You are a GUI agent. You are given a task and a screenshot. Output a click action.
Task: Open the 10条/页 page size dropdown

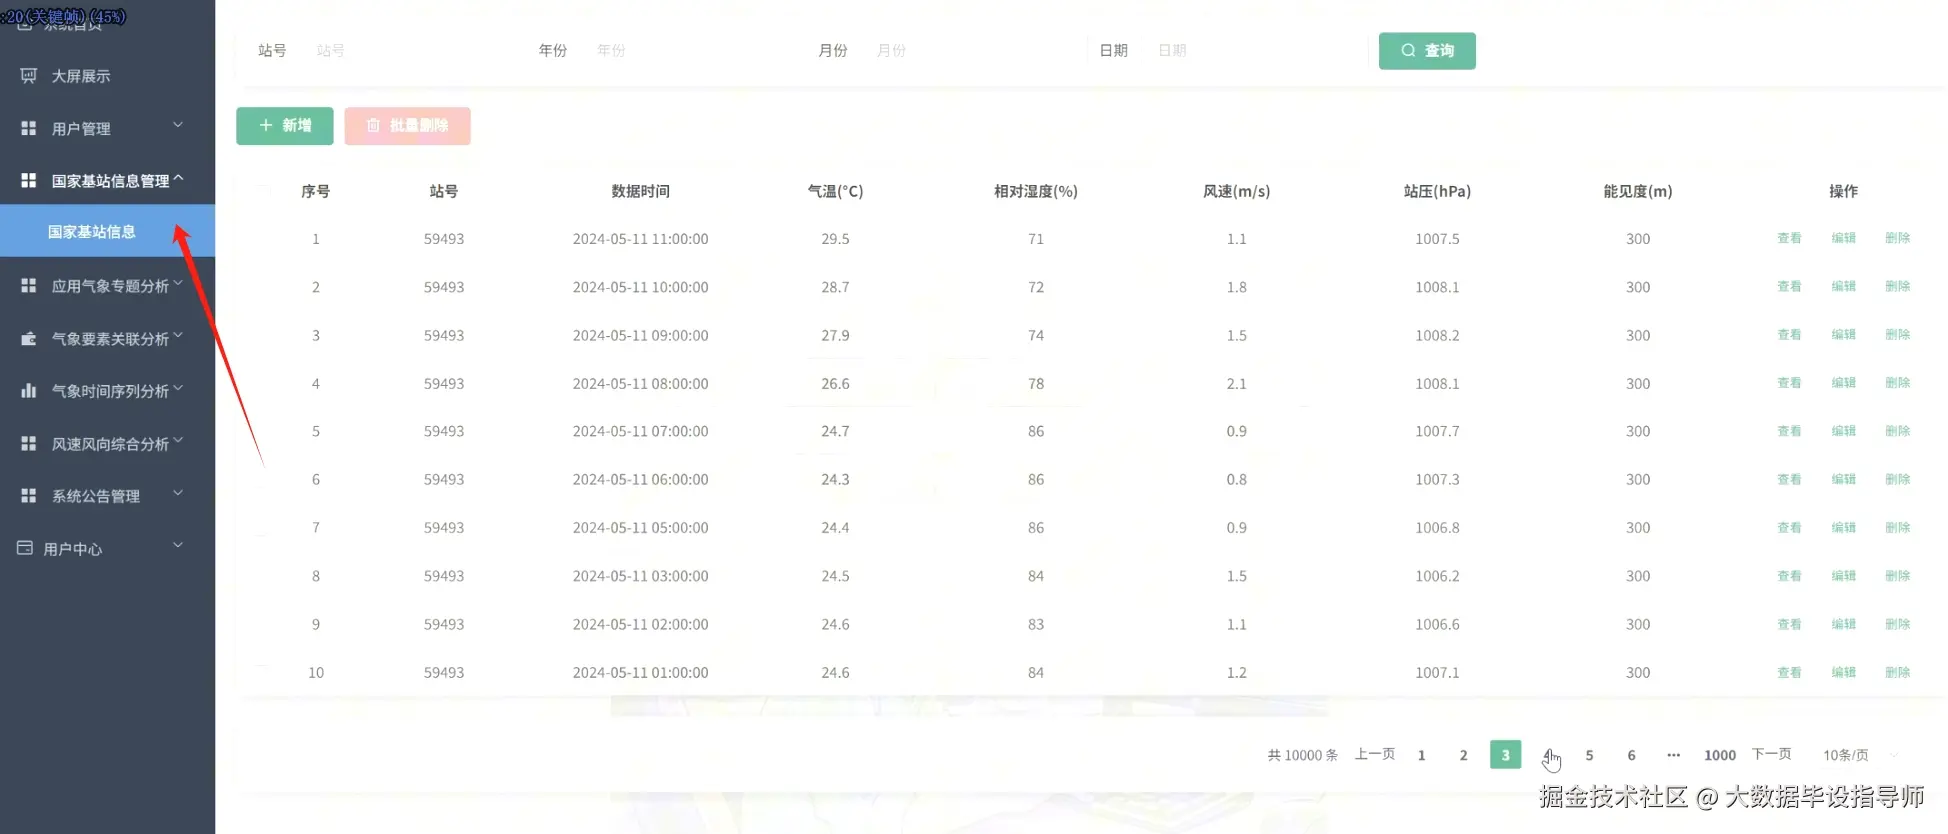tap(1859, 755)
